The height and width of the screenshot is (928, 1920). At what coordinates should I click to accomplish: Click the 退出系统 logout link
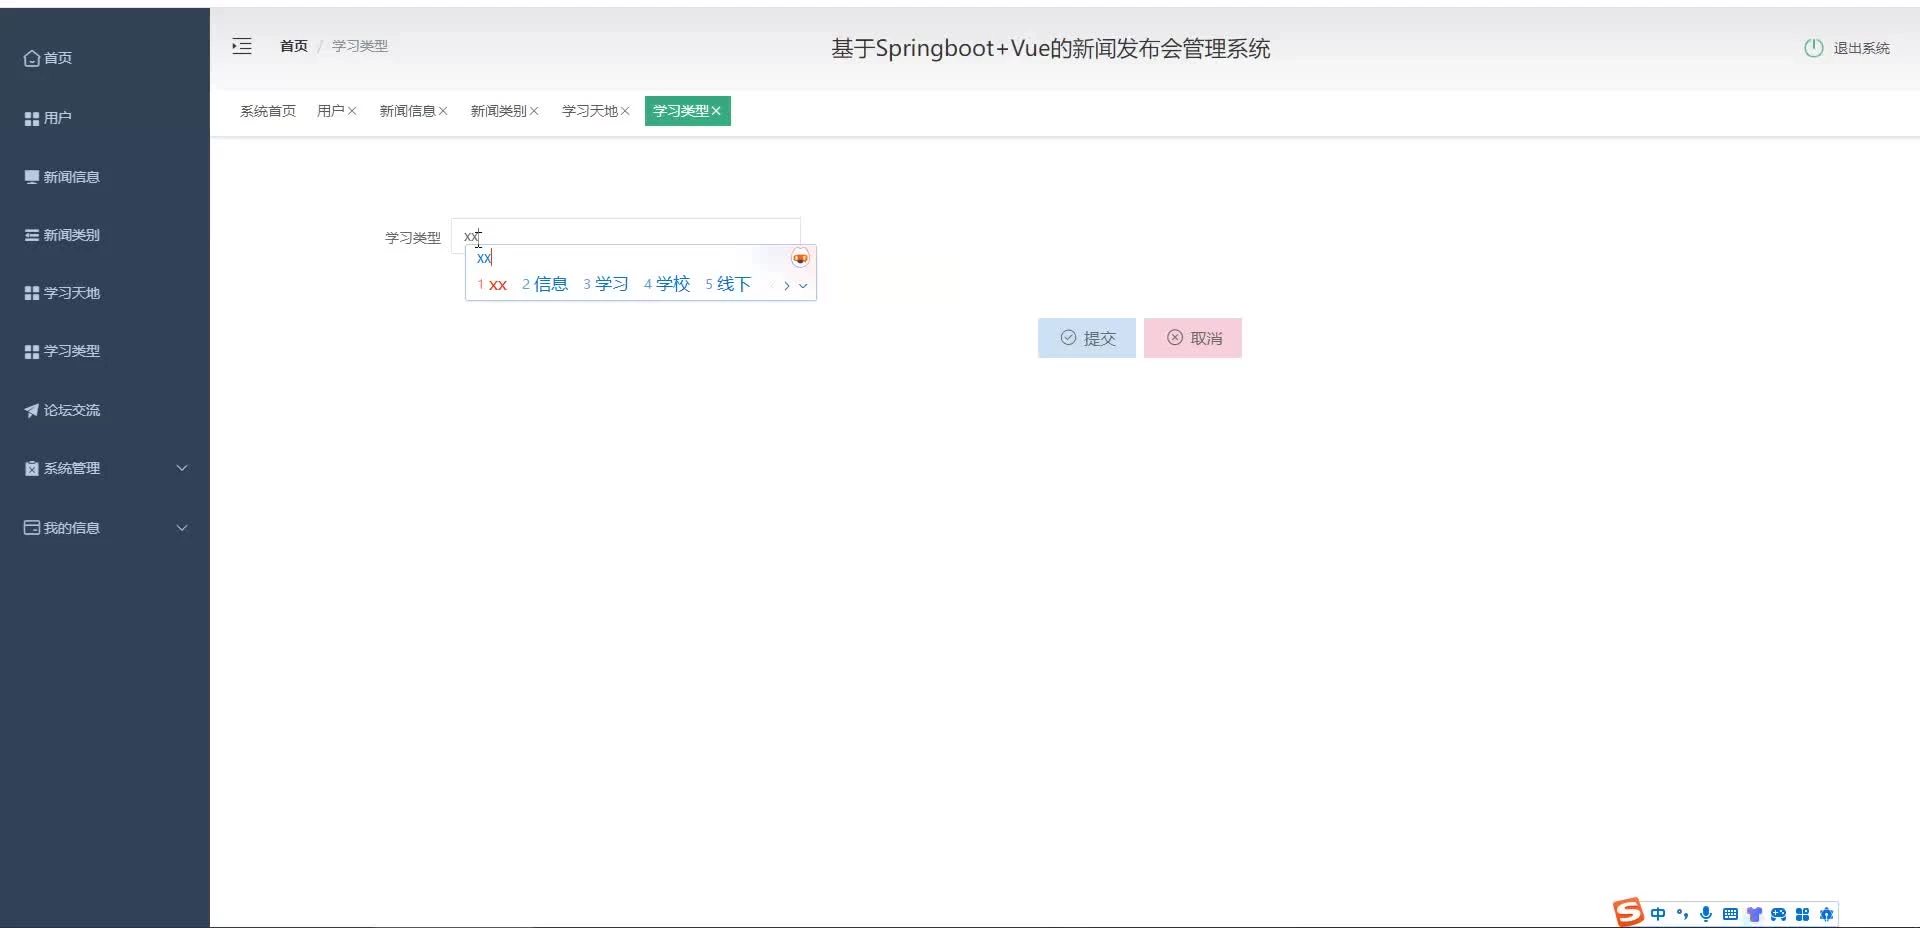click(1861, 48)
